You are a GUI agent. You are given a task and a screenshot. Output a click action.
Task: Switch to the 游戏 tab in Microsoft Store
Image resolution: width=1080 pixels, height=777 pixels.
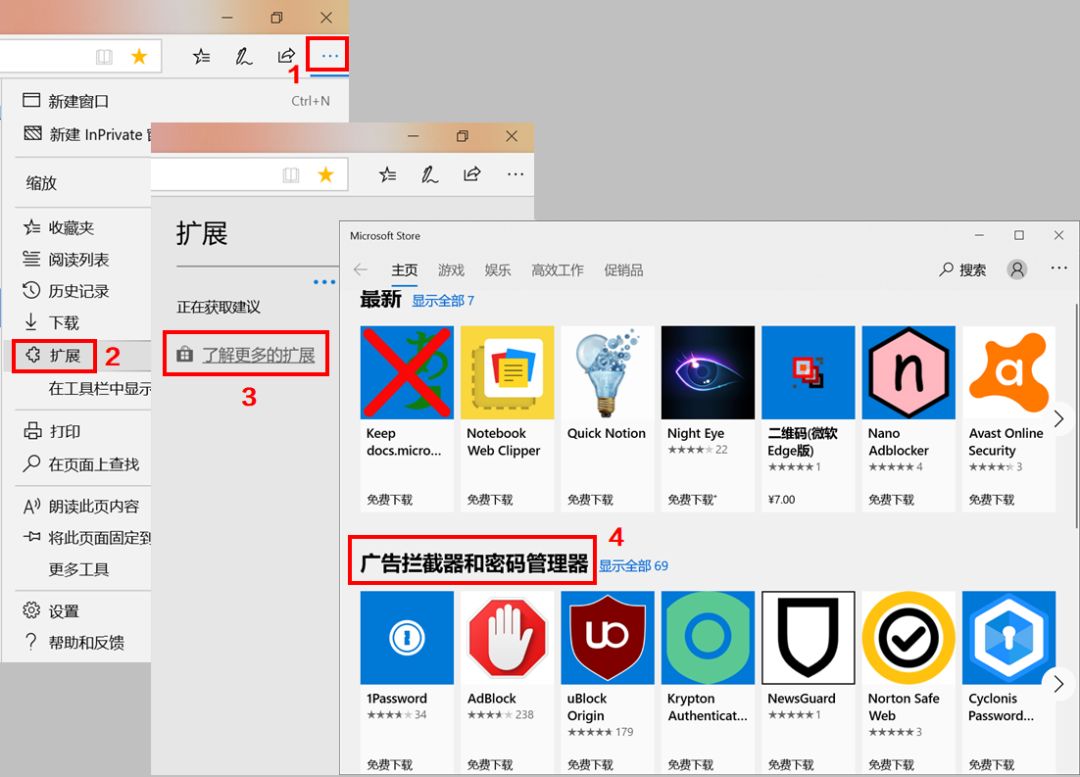tap(450, 269)
